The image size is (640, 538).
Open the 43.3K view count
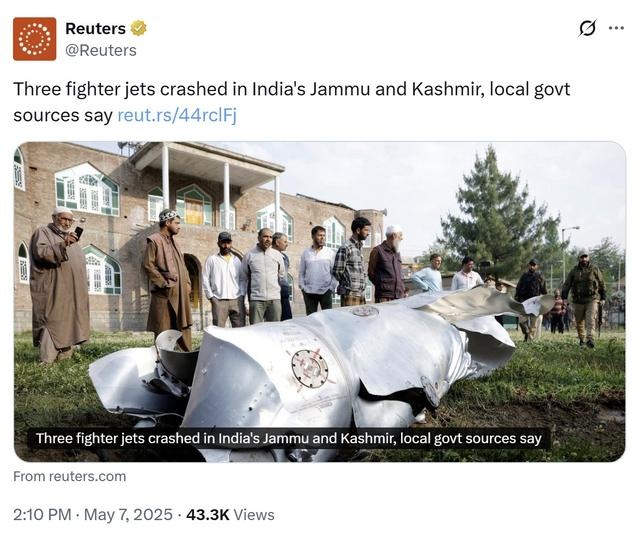(x=208, y=515)
